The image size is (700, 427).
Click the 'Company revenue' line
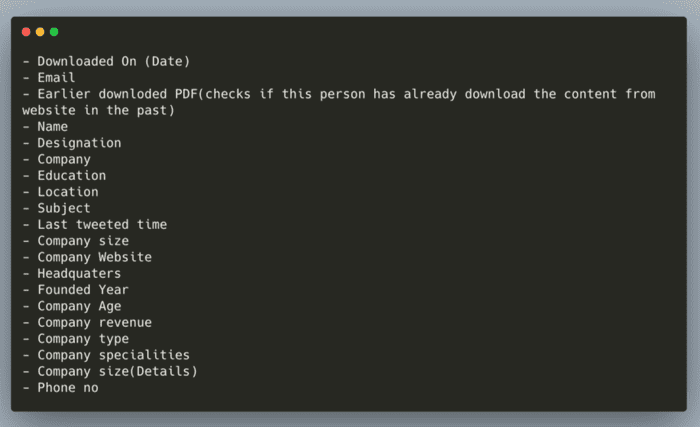[x=87, y=323]
